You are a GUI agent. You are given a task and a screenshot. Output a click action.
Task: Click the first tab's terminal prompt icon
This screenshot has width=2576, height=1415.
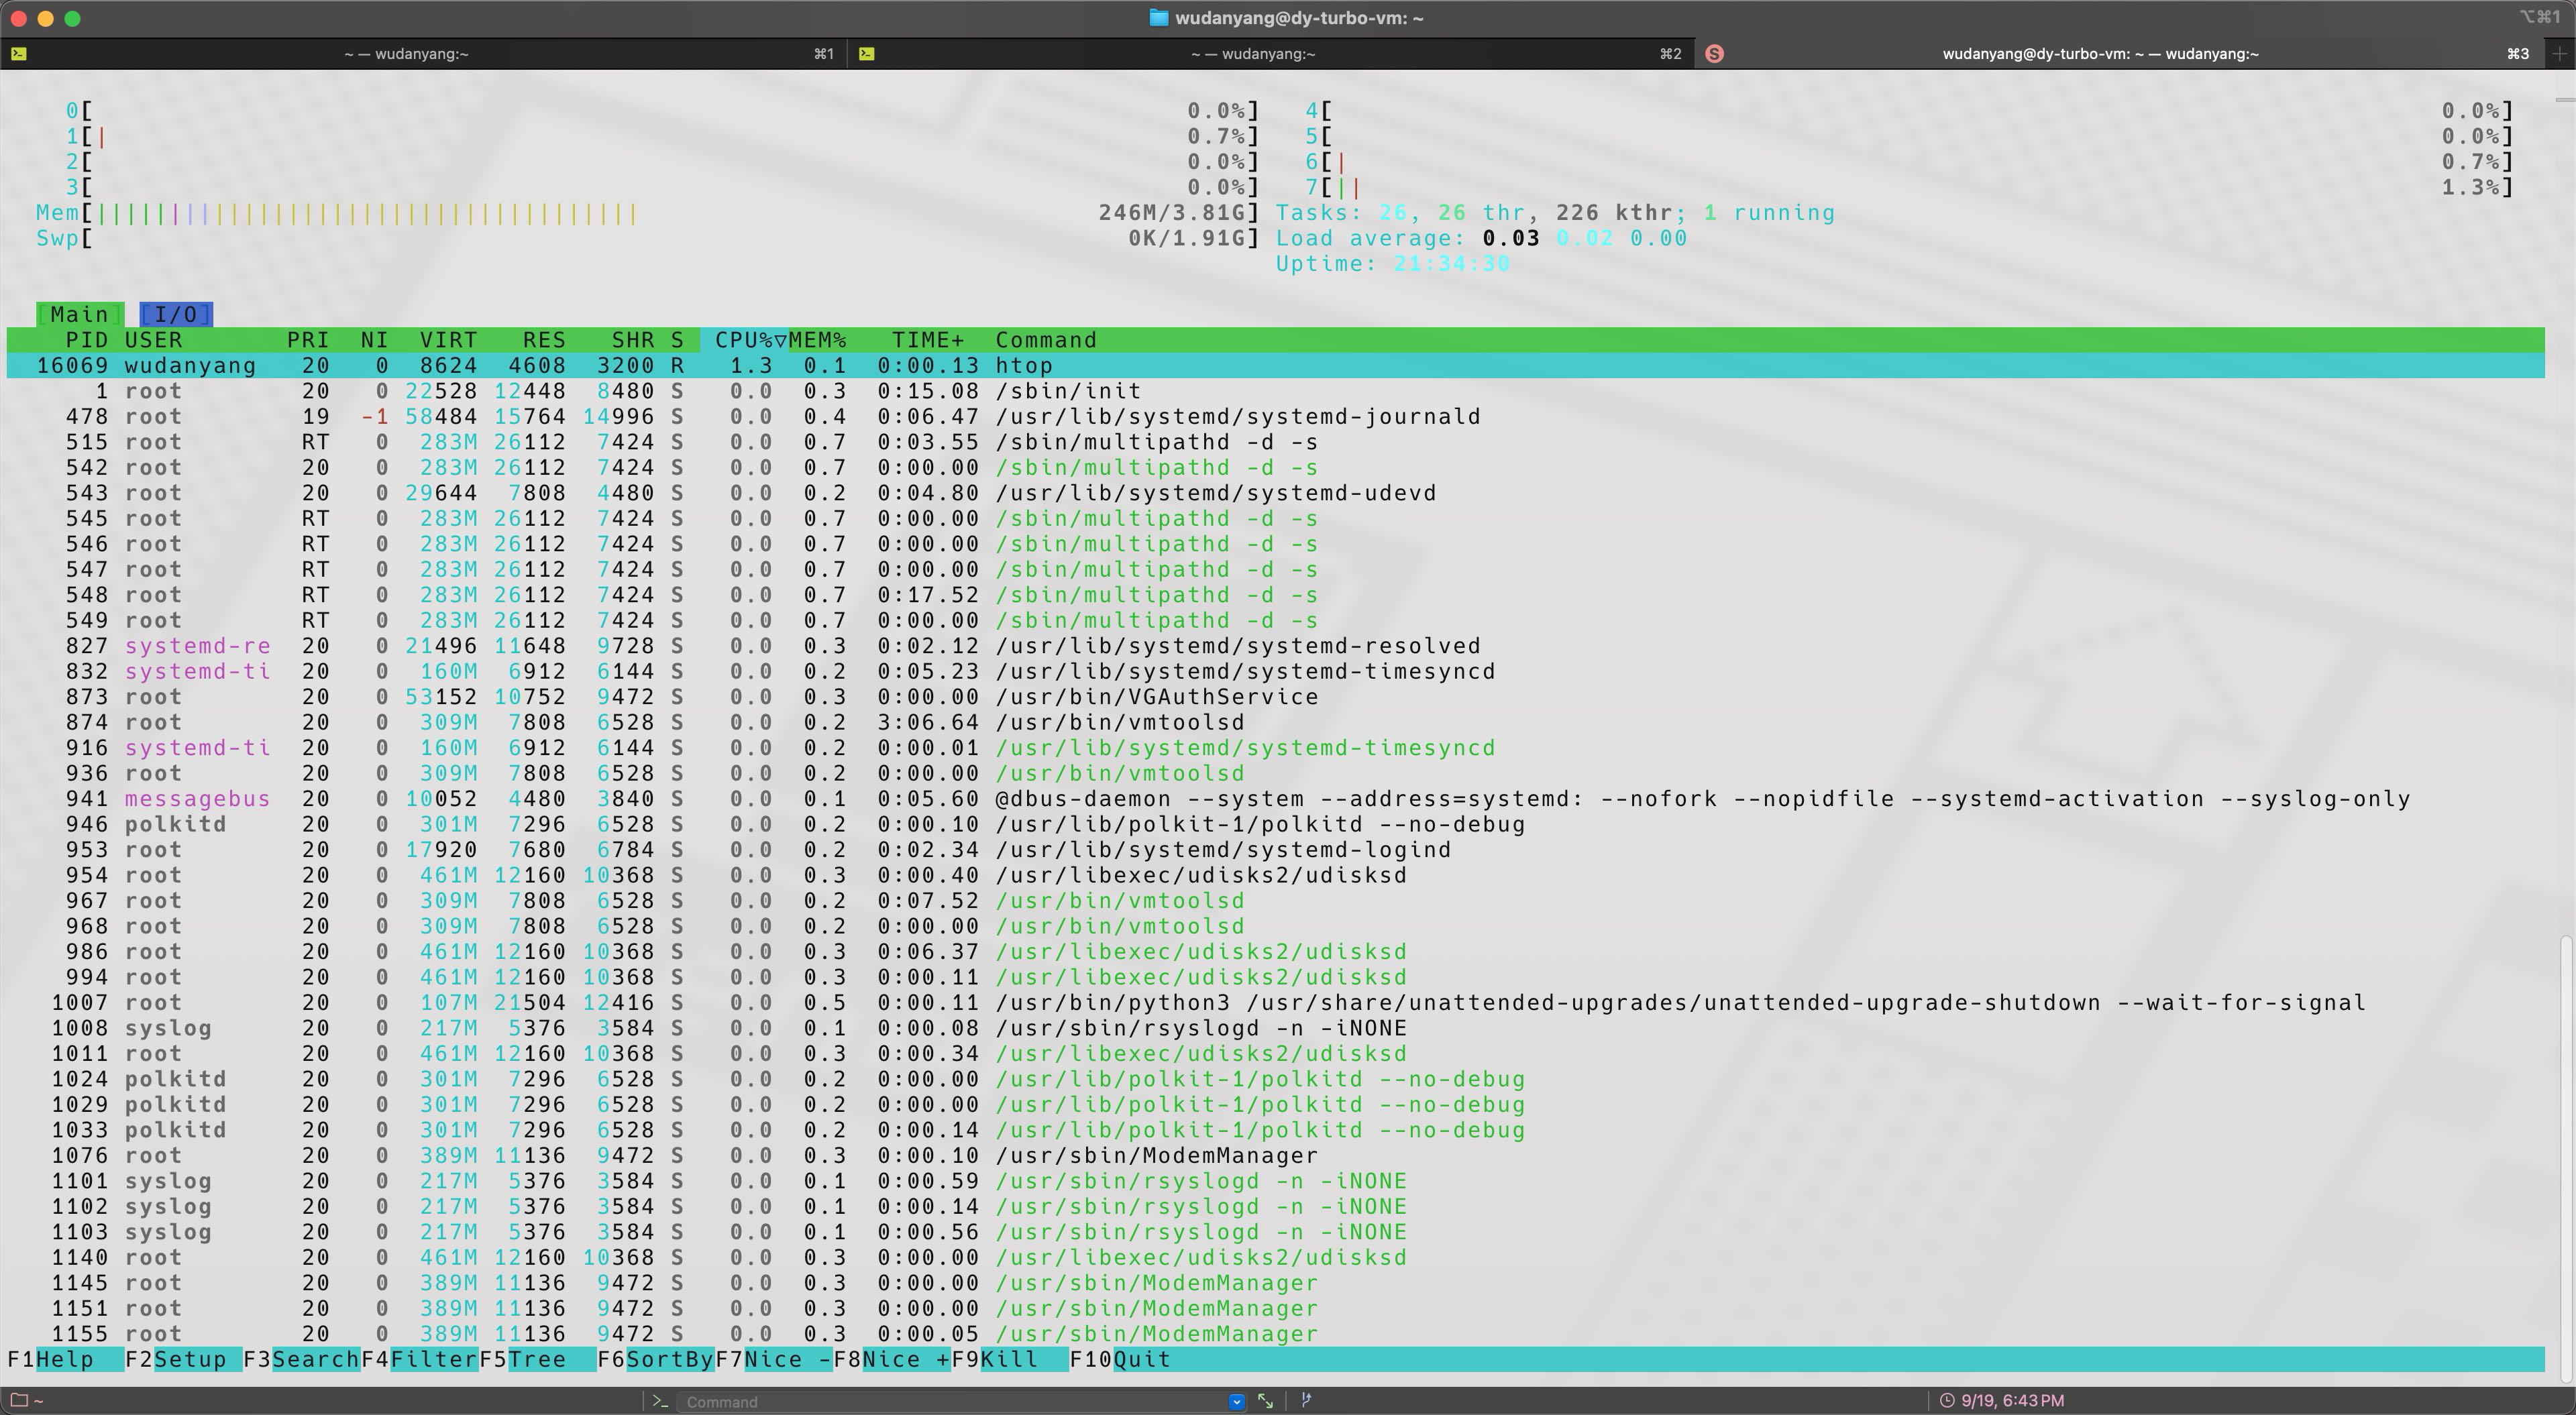[x=18, y=54]
